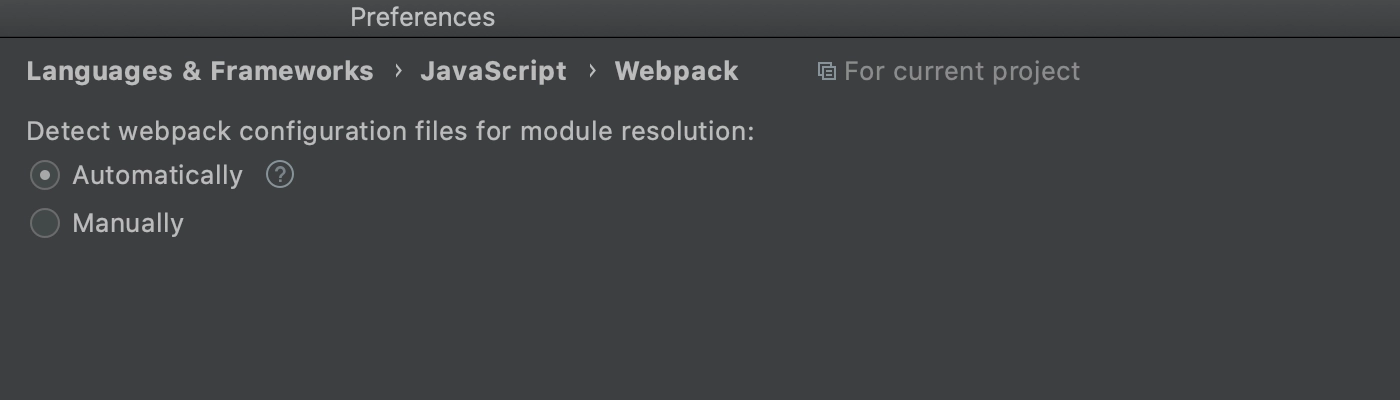The height and width of the screenshot is (400, 1400).
Task: Switch webpack config detection to manual
Action: point(45,223)
